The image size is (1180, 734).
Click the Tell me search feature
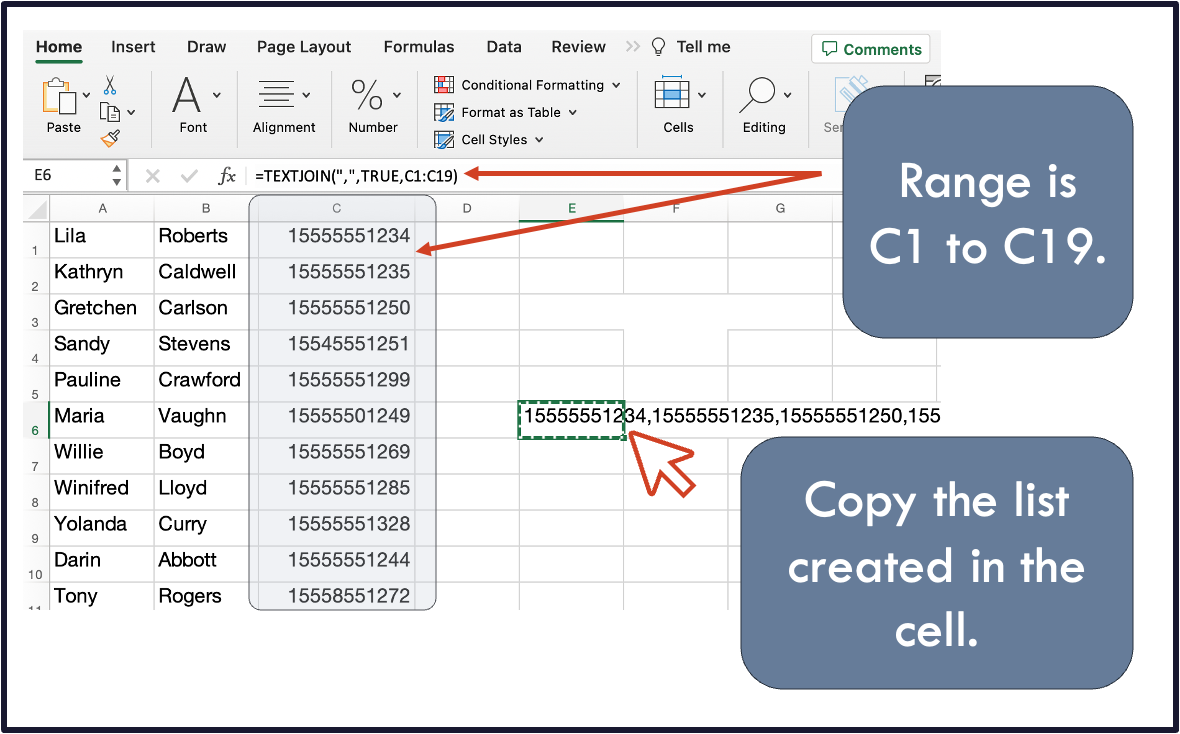click(702, 46)
